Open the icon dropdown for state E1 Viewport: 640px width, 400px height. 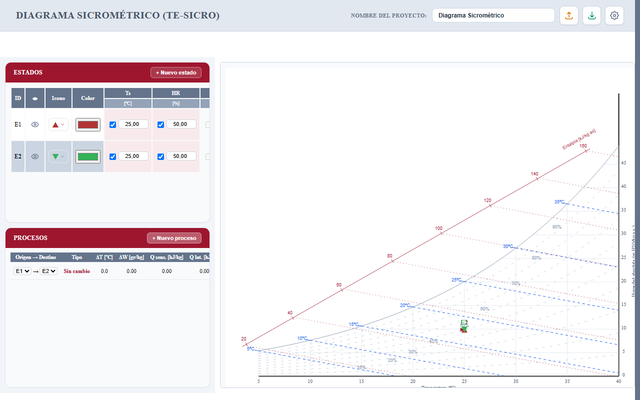pyautogui.click(x=58, y=124)
